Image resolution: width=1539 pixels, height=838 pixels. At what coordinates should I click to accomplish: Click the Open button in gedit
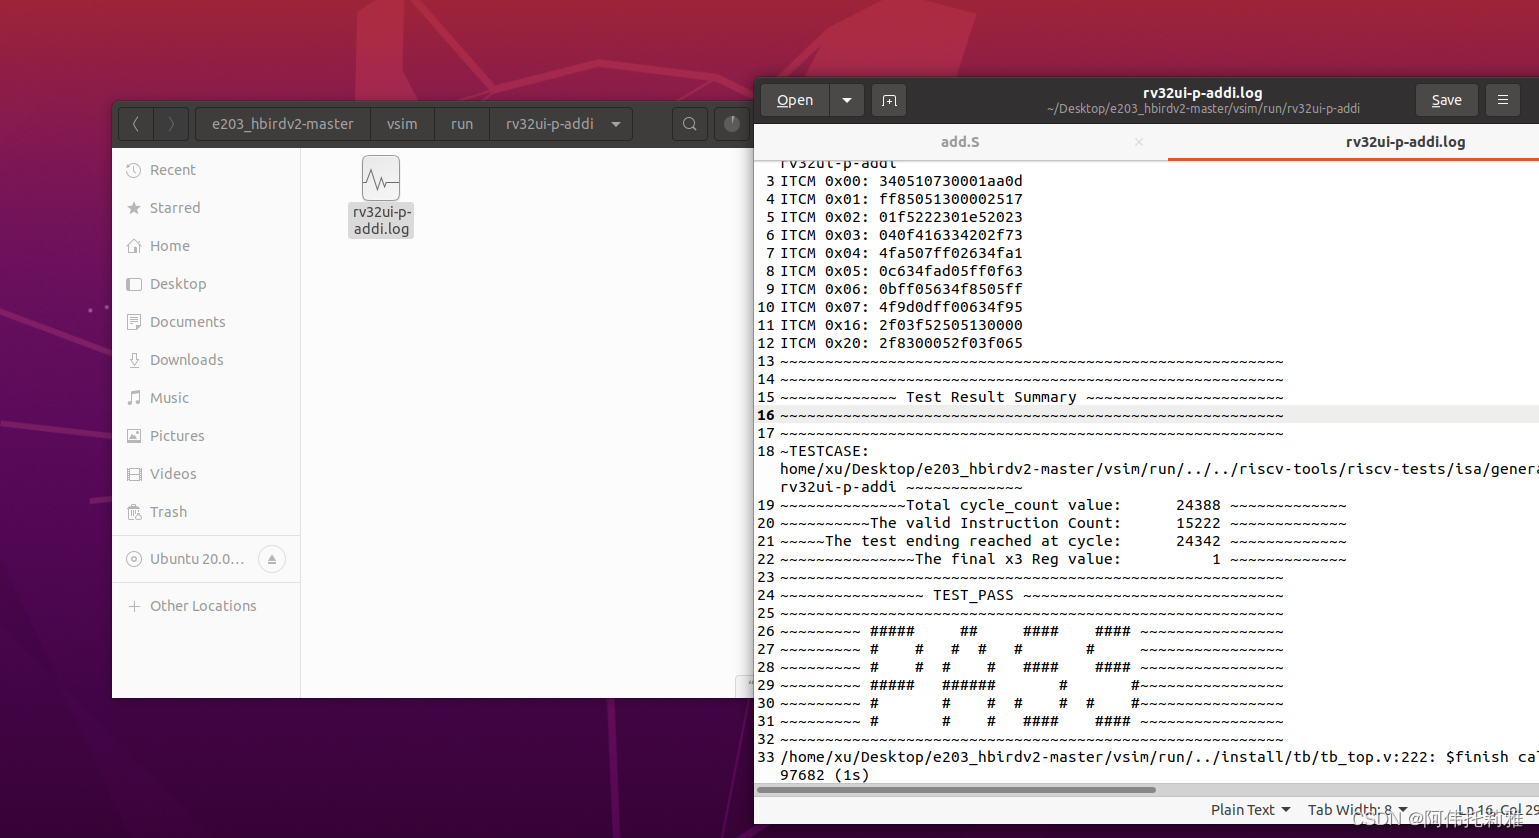coord(795,100)
